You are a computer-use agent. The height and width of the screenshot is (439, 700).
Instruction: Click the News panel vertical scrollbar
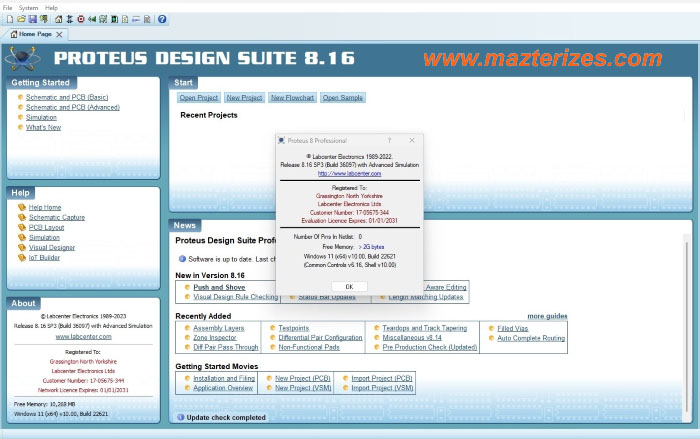(687, 326)
